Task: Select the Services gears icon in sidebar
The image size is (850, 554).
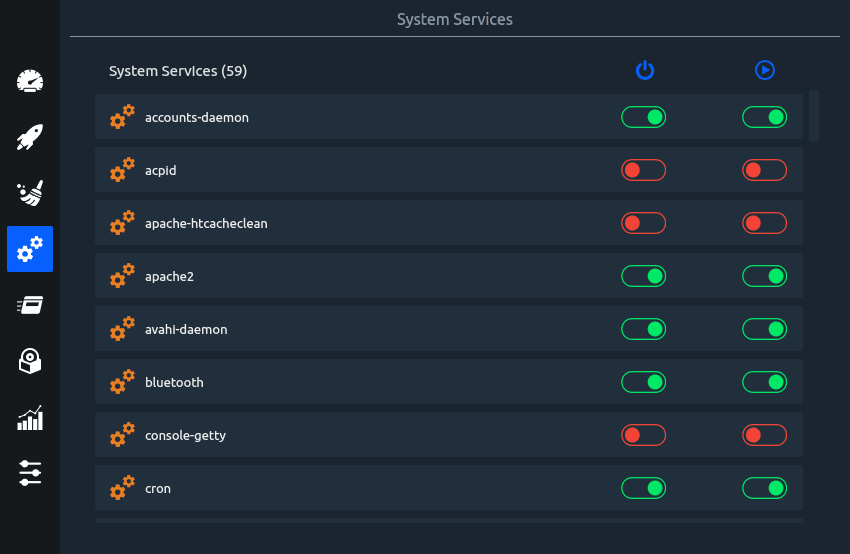Action: tap(30, 249)
